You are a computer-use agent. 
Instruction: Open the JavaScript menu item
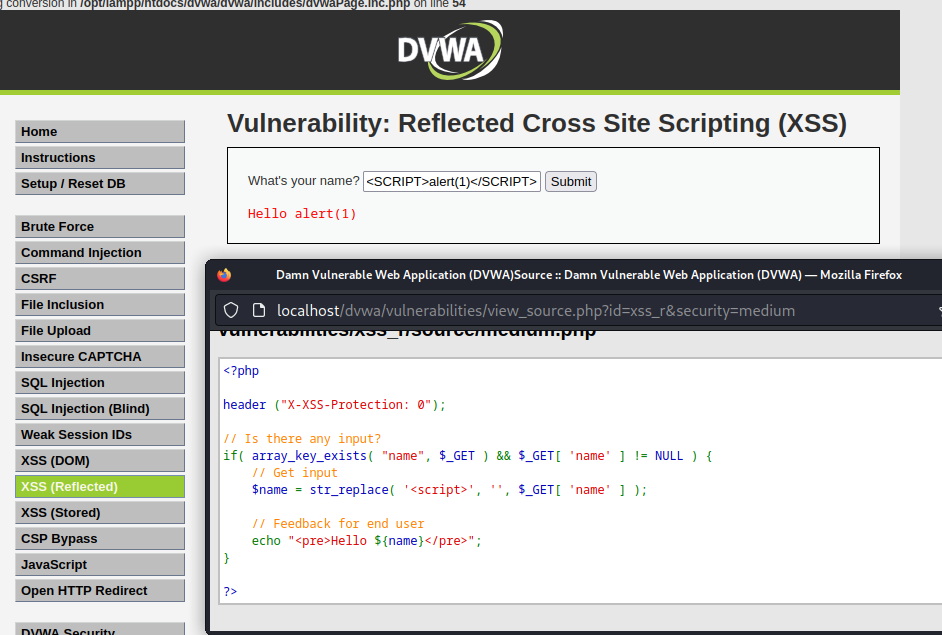click(100, 565)
